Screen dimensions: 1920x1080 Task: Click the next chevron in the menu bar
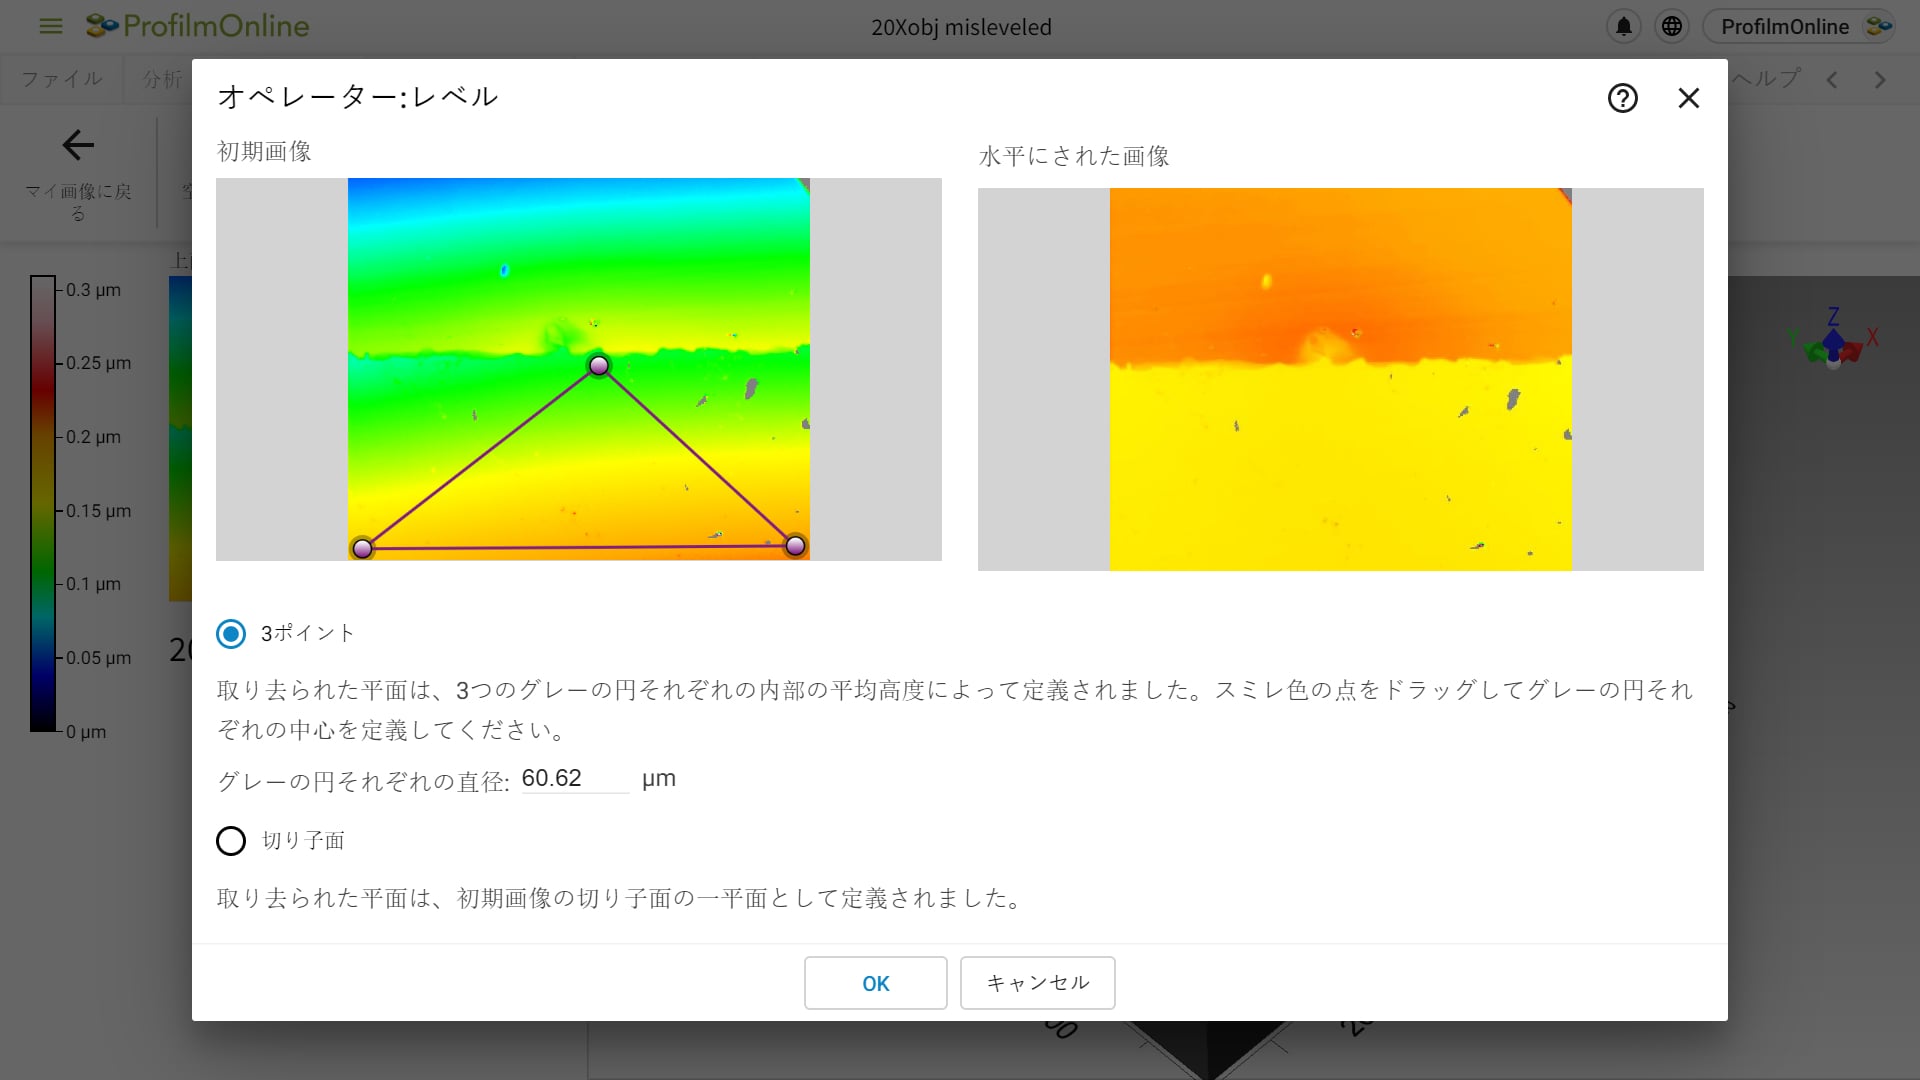point(1880,80)
